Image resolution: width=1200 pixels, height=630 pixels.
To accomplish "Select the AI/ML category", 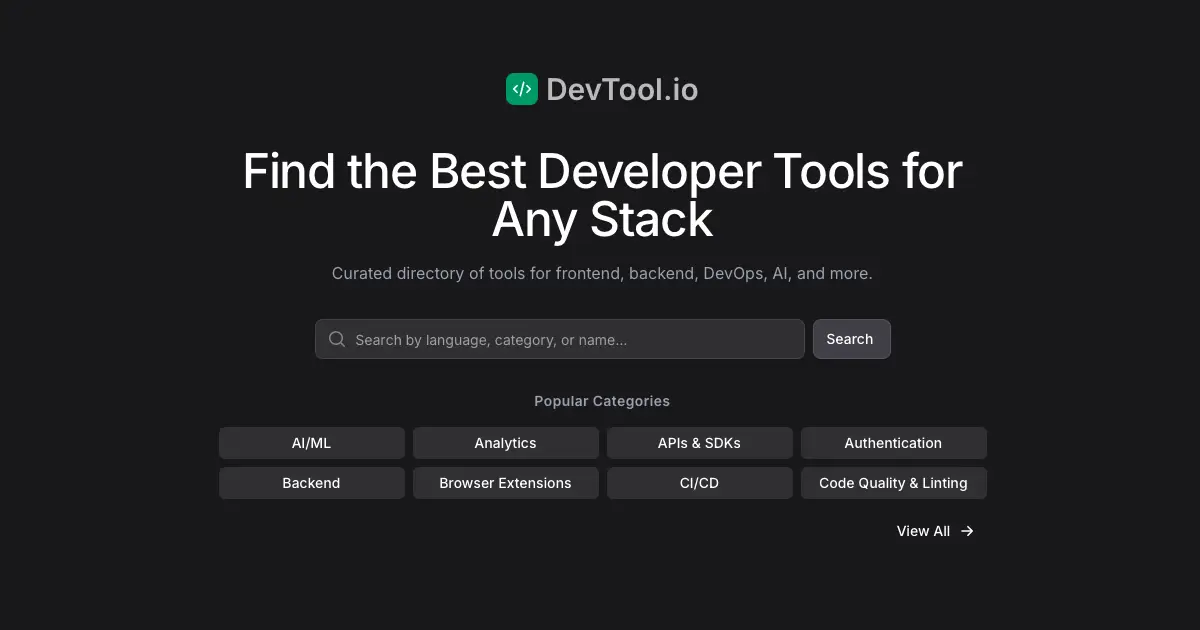I will 311,442.
